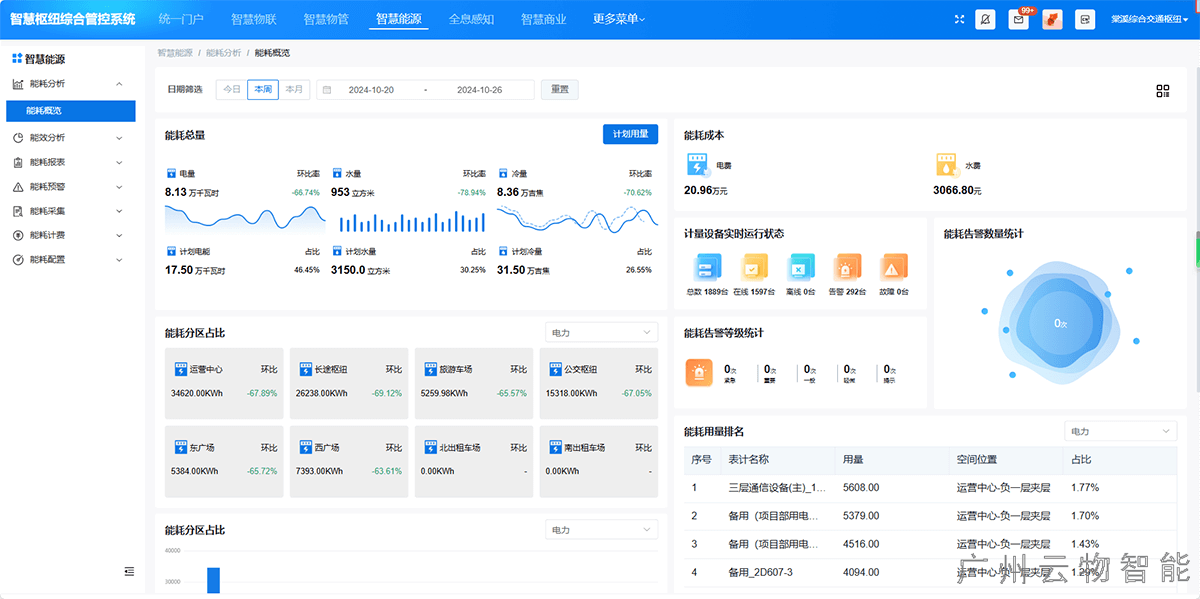Click the muted notification bell icon
This screenshot has width=1200, height=599.
tap(985, 19)
